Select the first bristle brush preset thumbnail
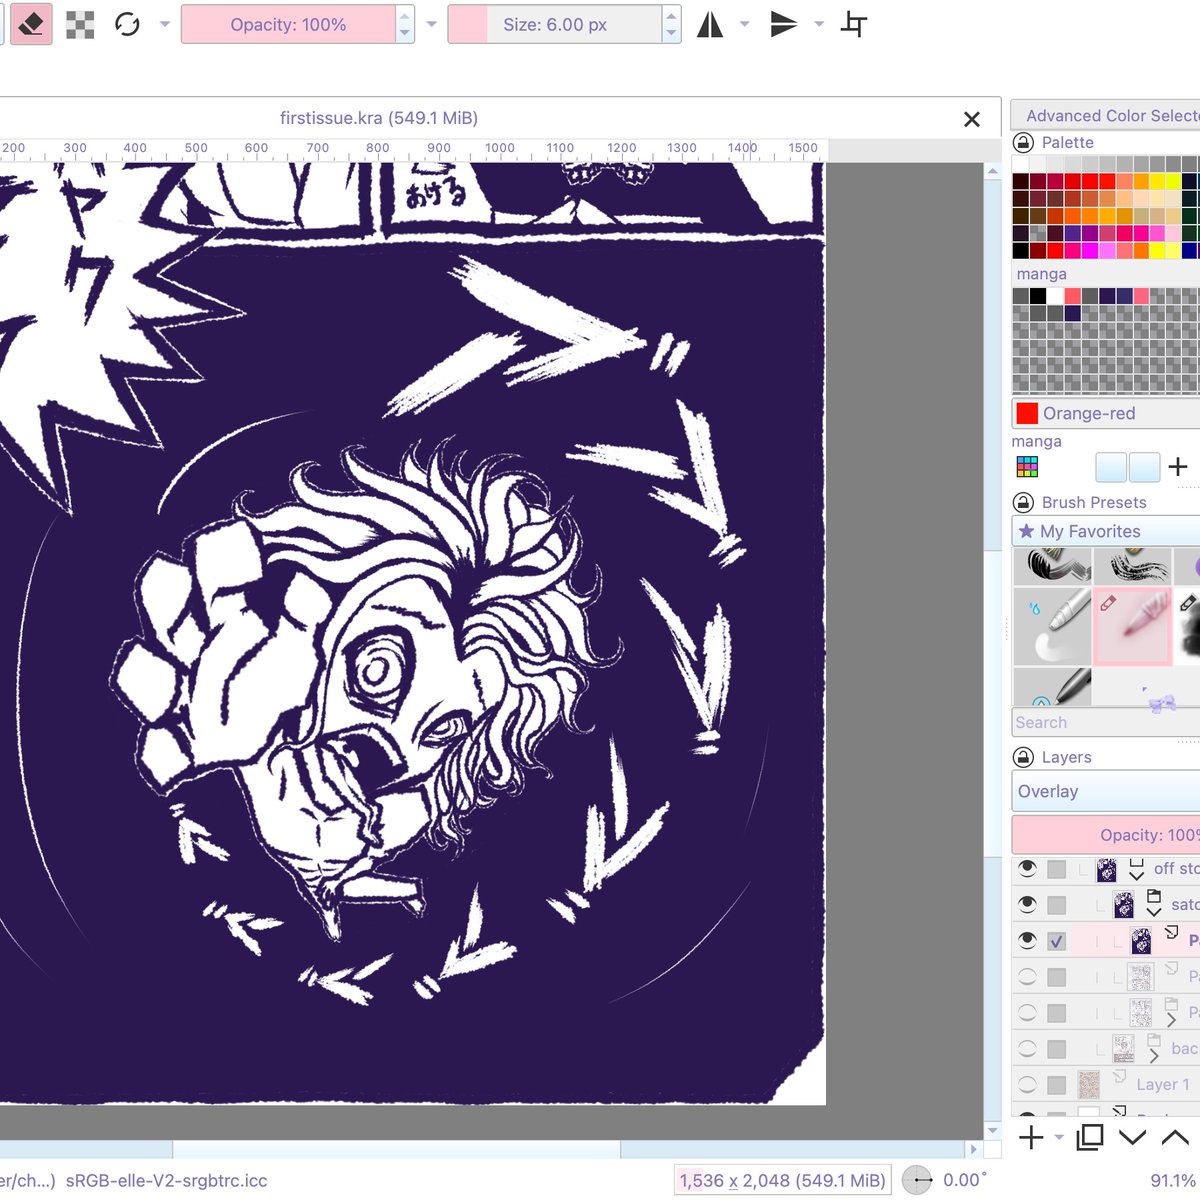Viewport: 1200px width, 1200px height. [1052, 566]
